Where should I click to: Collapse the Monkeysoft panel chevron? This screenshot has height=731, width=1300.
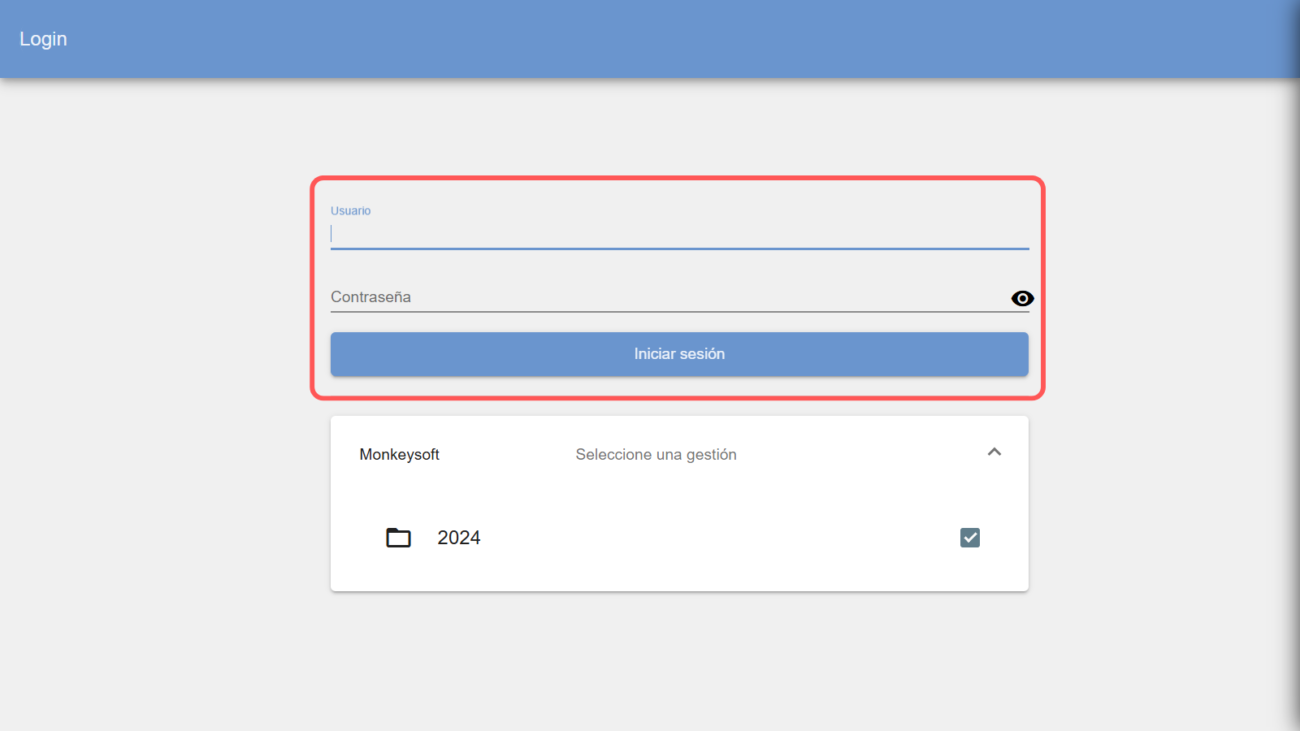click(994, 452)
